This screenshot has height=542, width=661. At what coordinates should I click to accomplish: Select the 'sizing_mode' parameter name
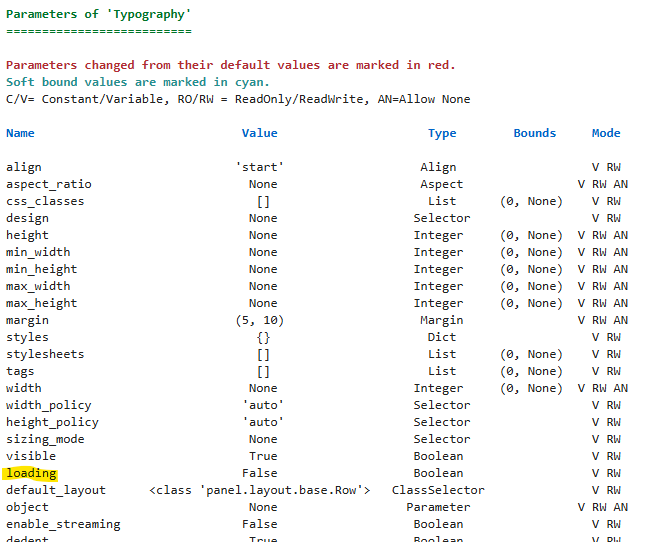(45, 439)
